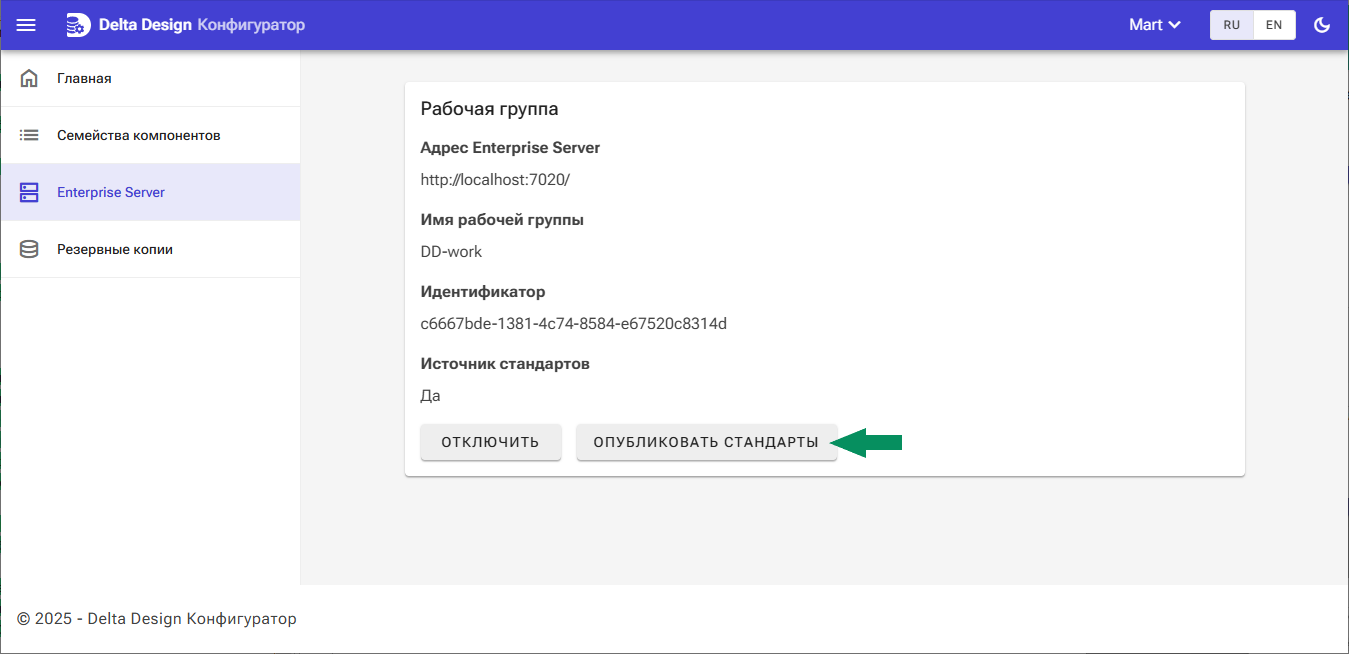Open Резервные копии section
1349x654 pixels.
coord(150,249)
